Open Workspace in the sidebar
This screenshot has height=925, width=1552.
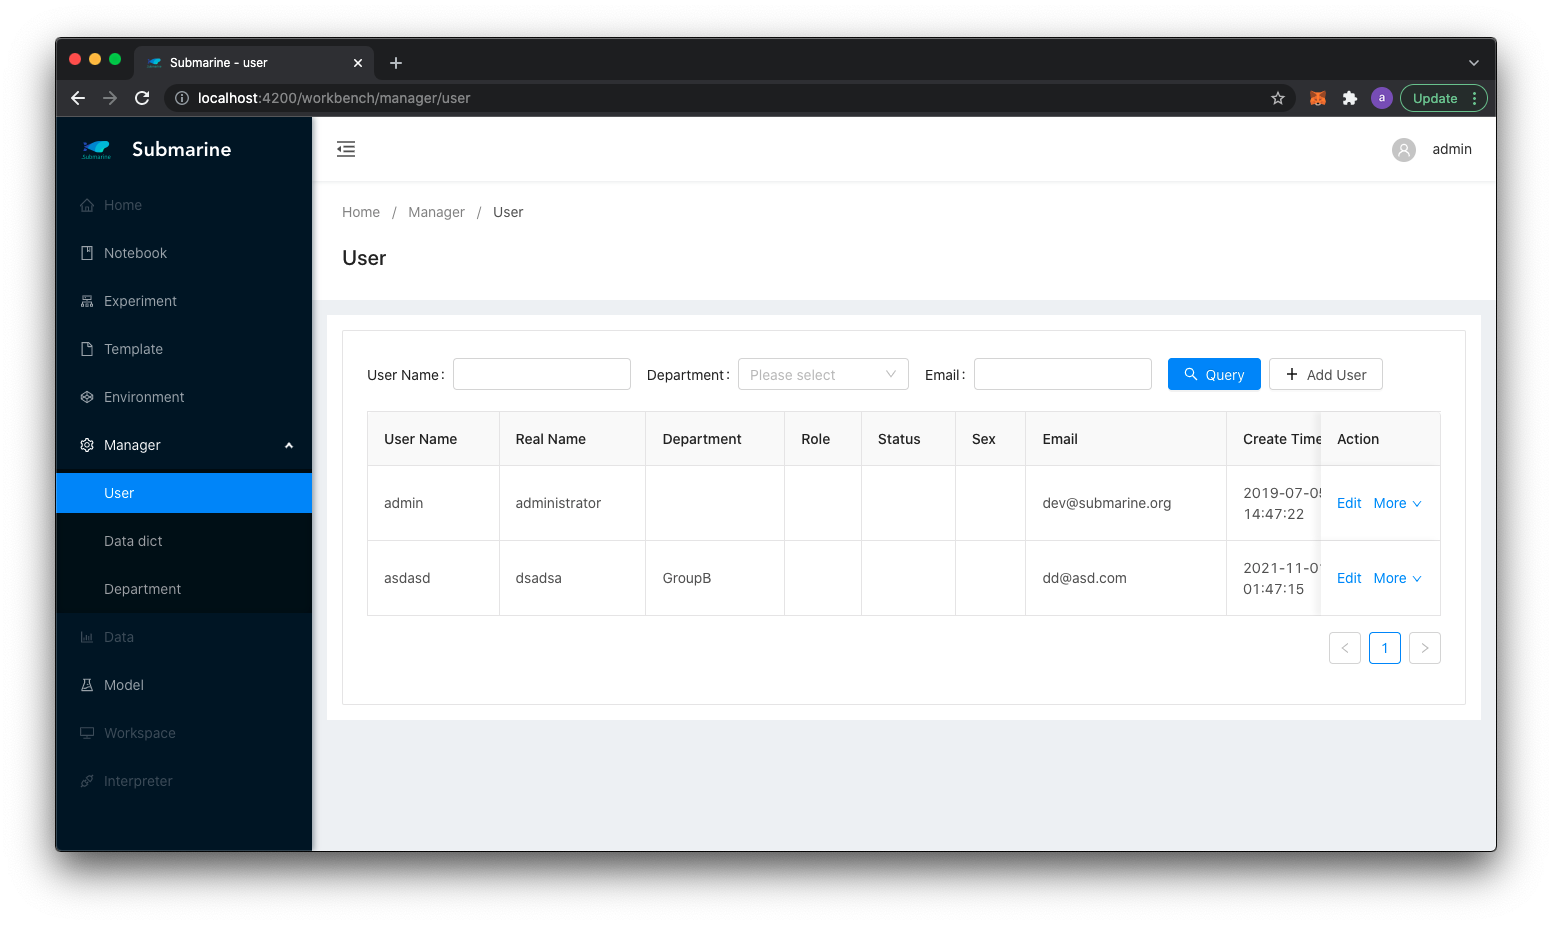(184, 733)
